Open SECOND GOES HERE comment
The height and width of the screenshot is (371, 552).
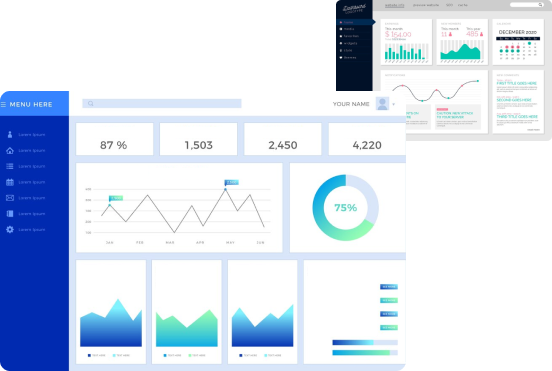[514, 100]
